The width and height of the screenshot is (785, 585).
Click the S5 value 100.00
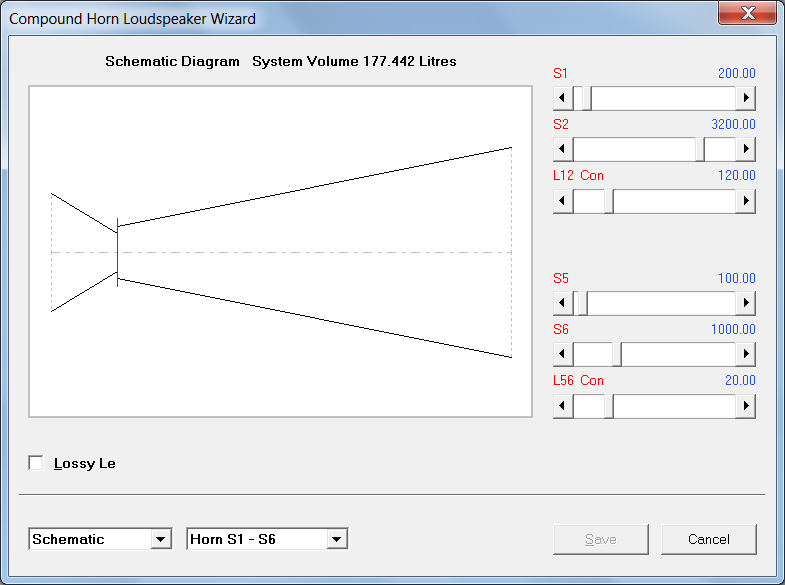point(736,278)
